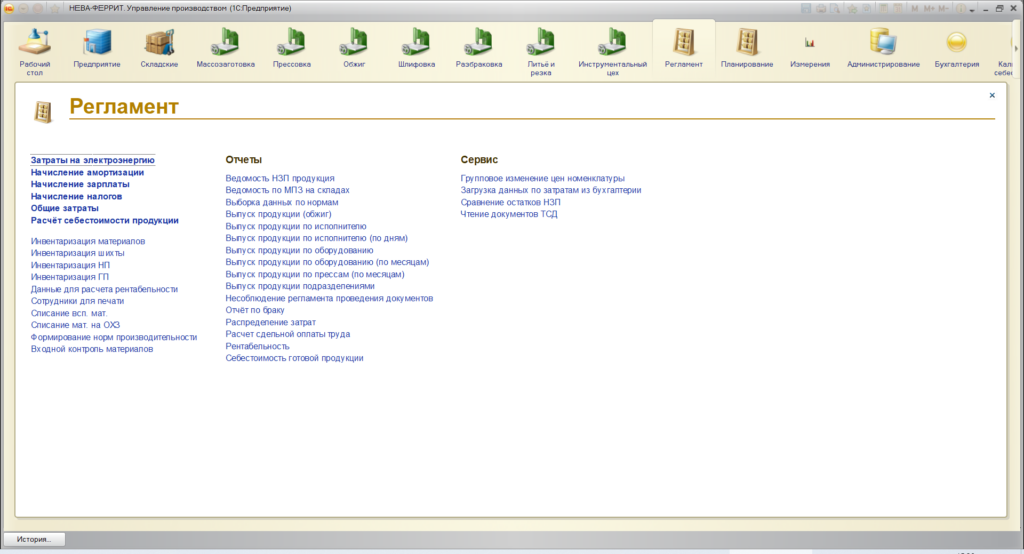Open Формирование норм производительности
1024x554 pixels.
[x=114, y=337]
